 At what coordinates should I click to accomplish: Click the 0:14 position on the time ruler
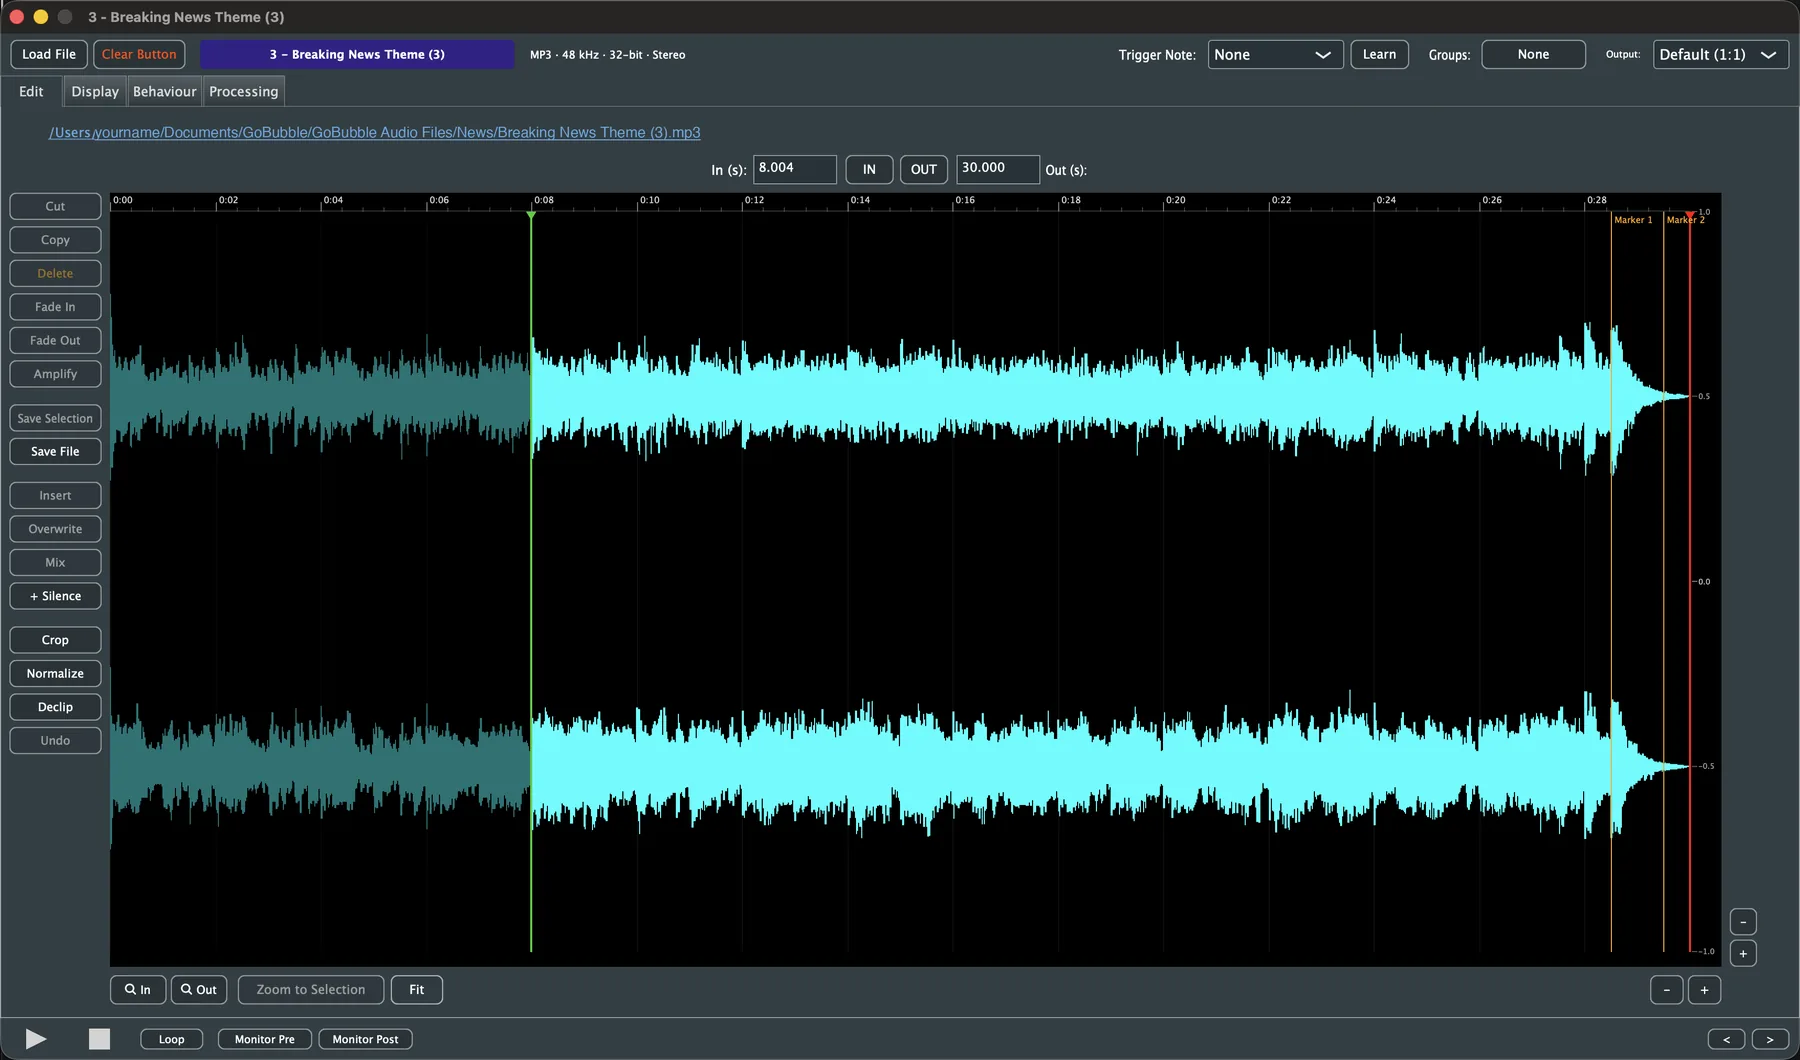point(859,200)
